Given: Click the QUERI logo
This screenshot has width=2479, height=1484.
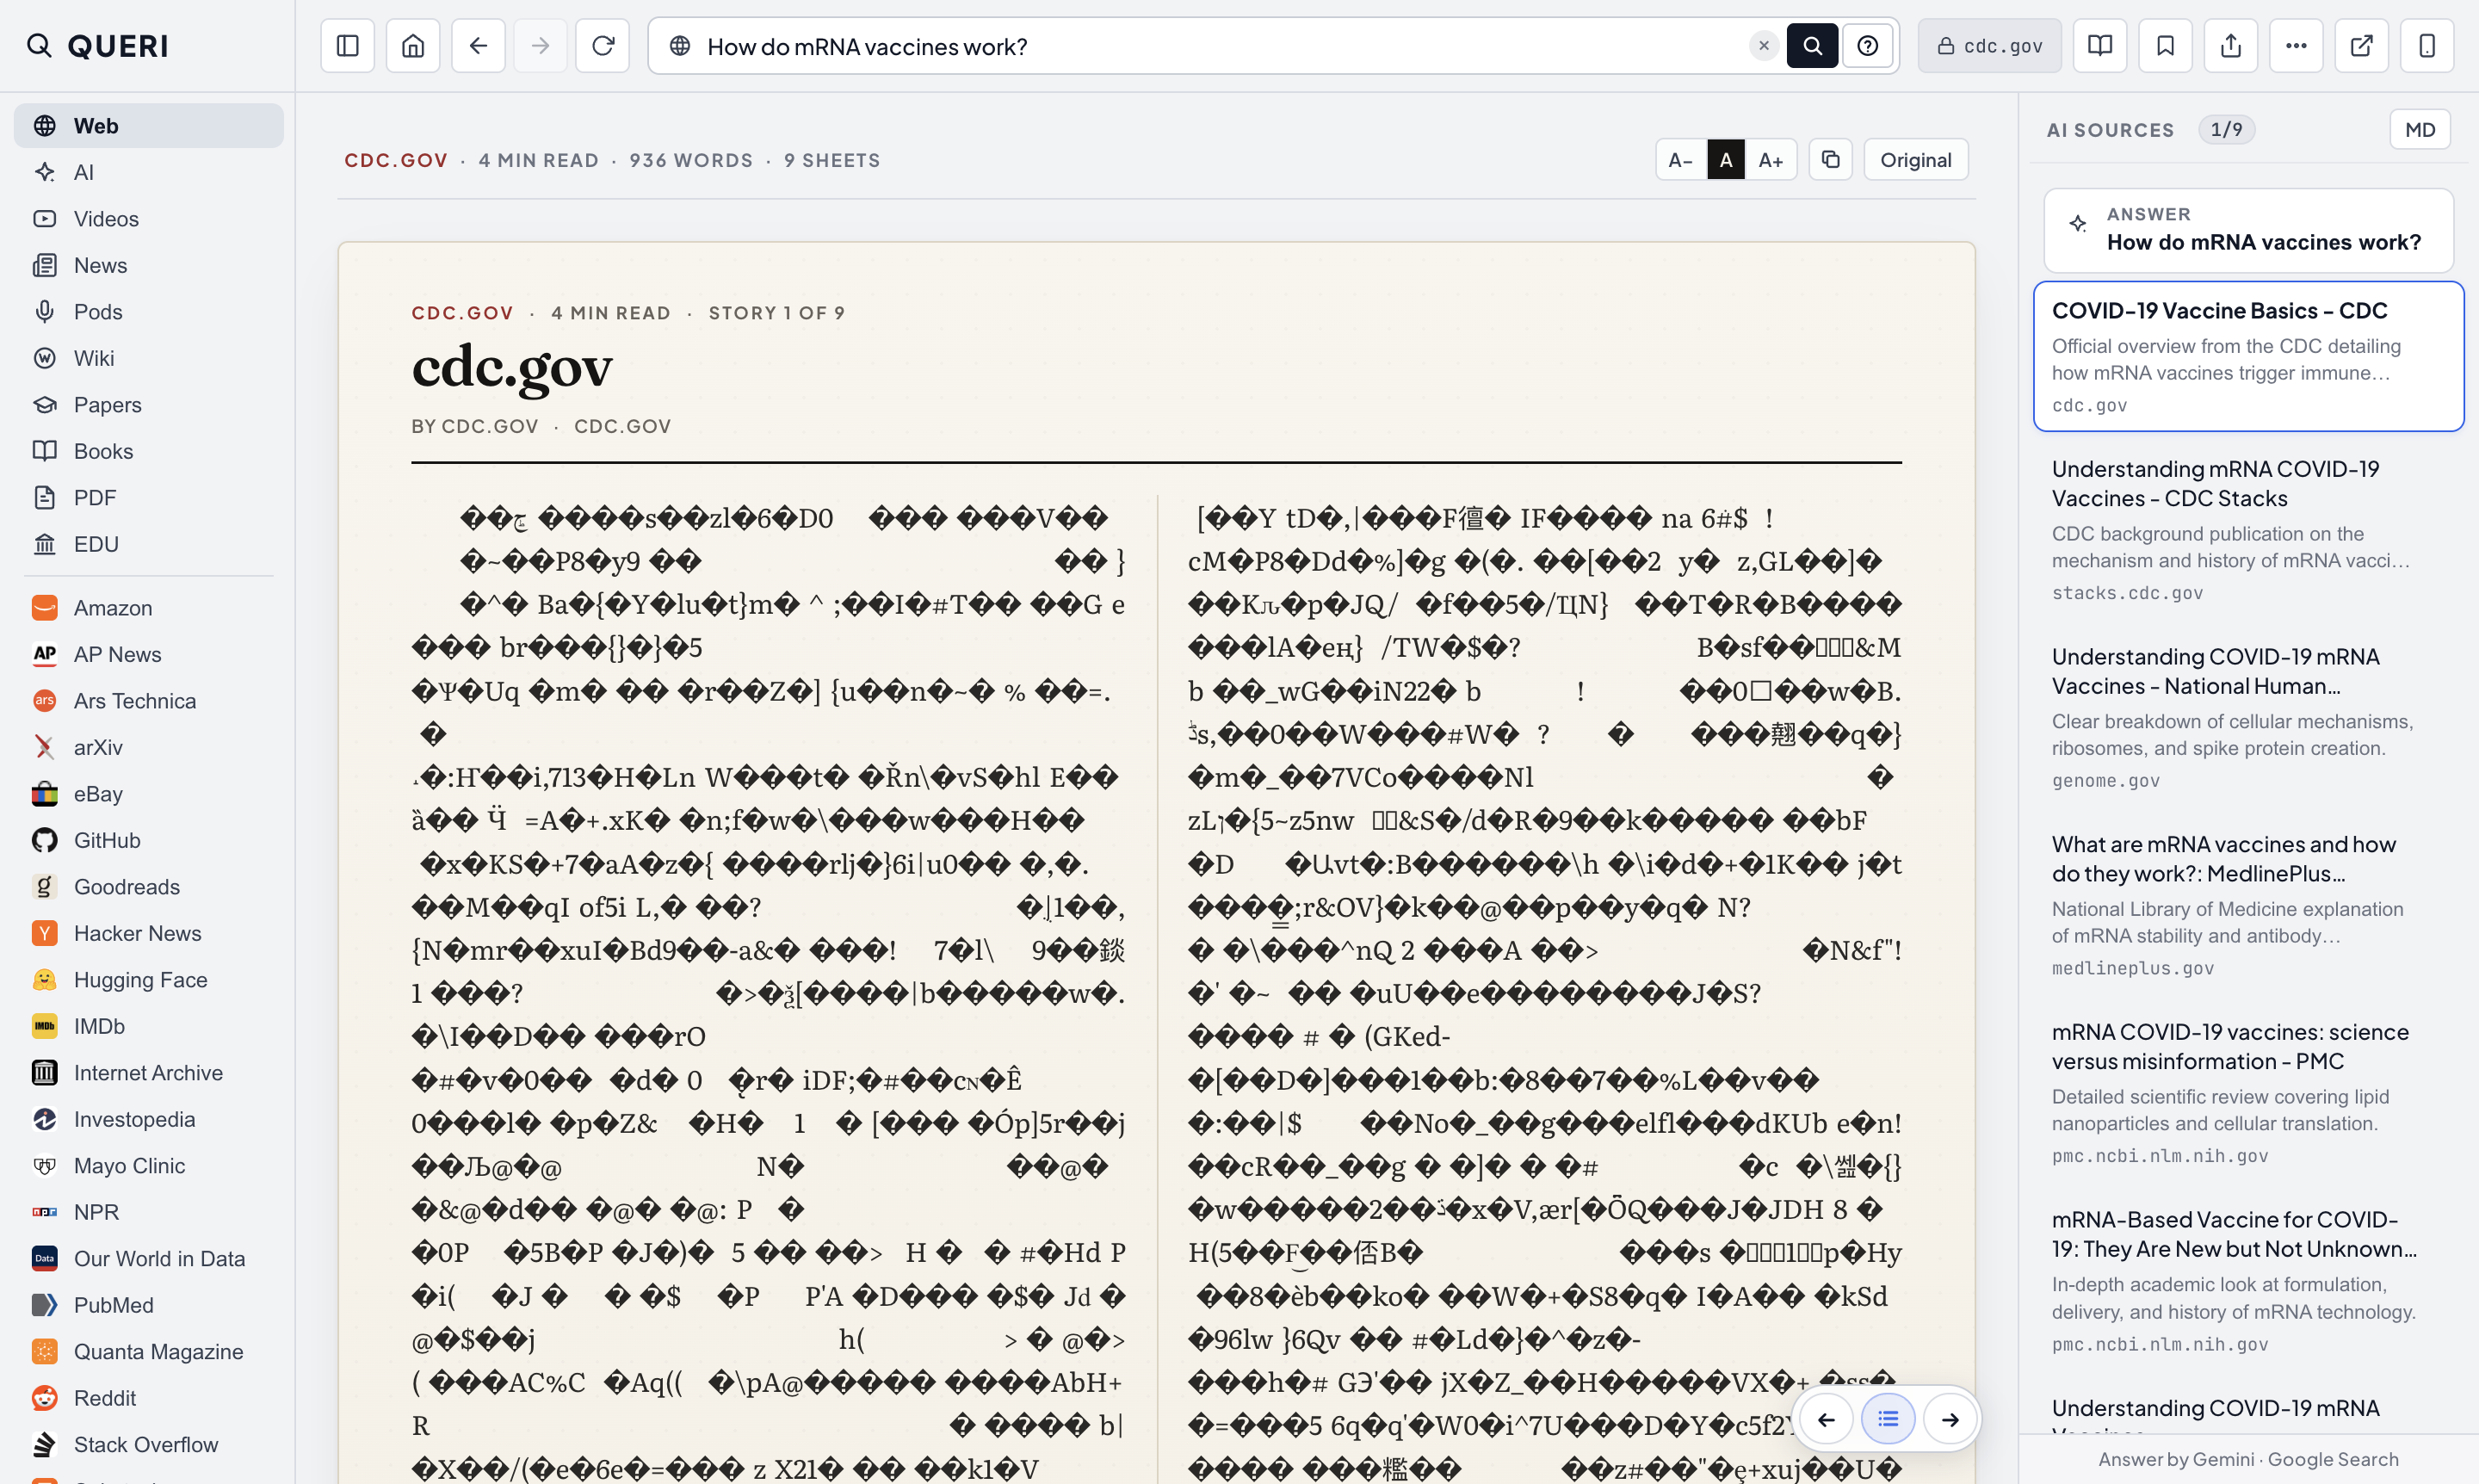Looking at the screenshot, I should (98, 46).
